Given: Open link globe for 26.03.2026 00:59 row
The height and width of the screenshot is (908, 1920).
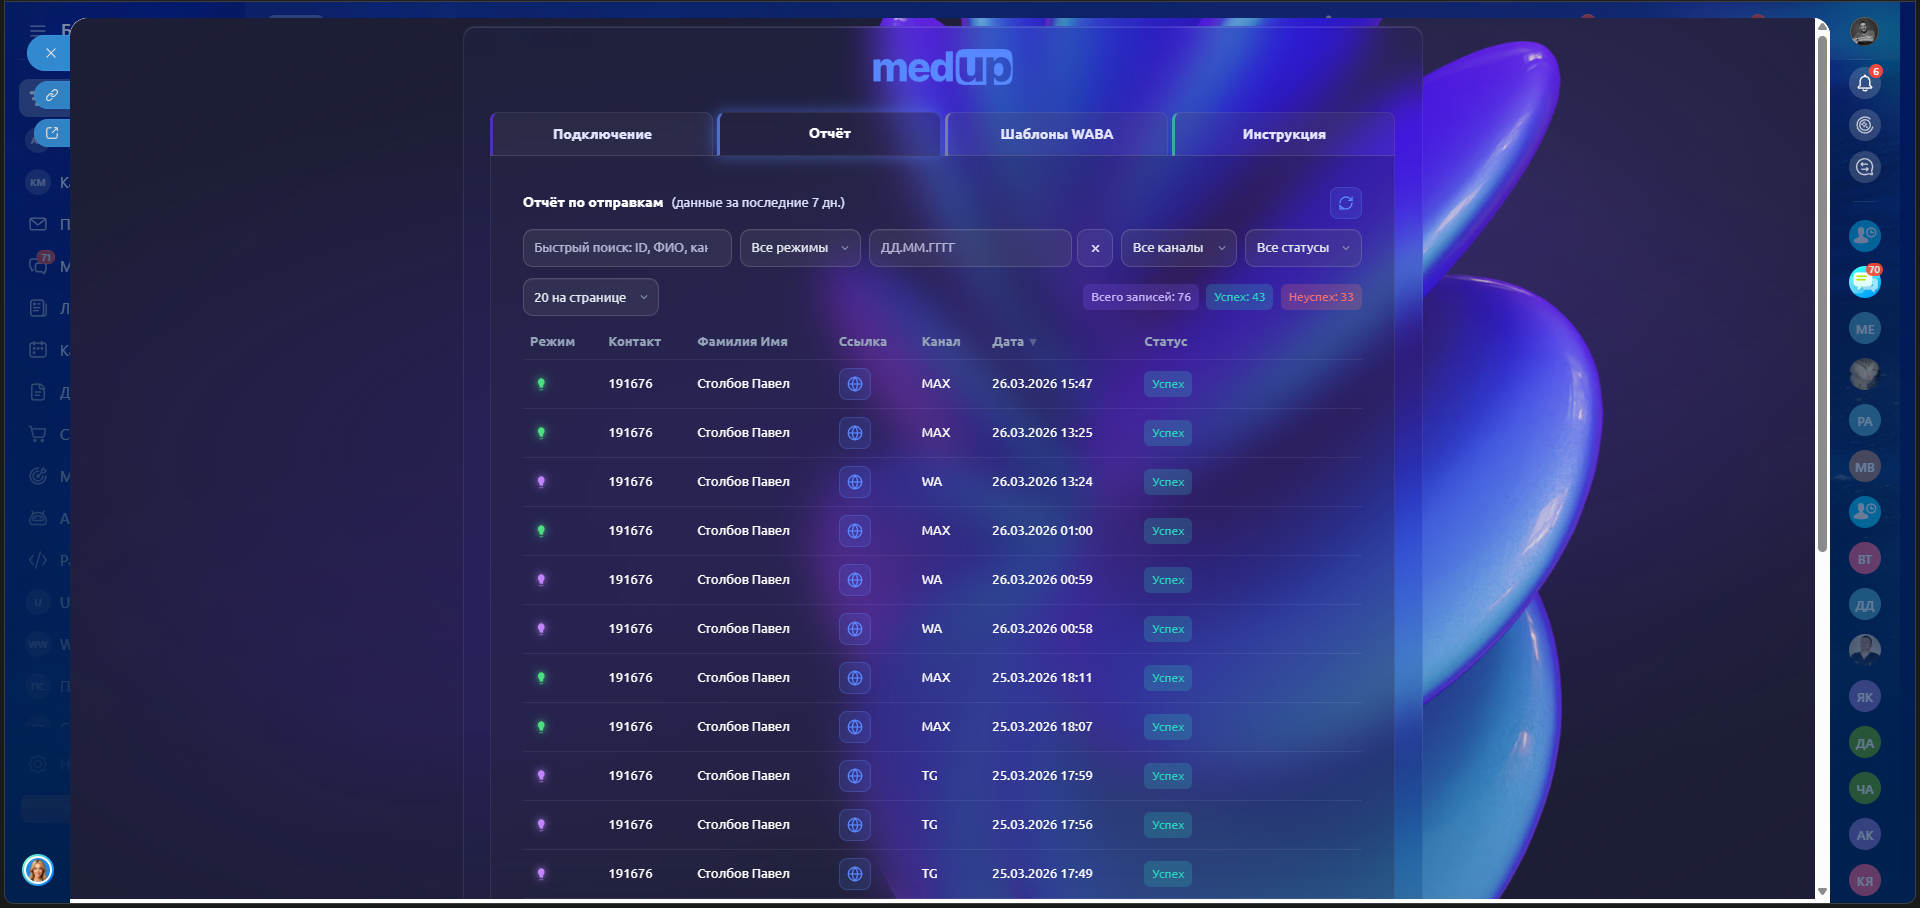Looking at the screenshot, I should point(855,580).
